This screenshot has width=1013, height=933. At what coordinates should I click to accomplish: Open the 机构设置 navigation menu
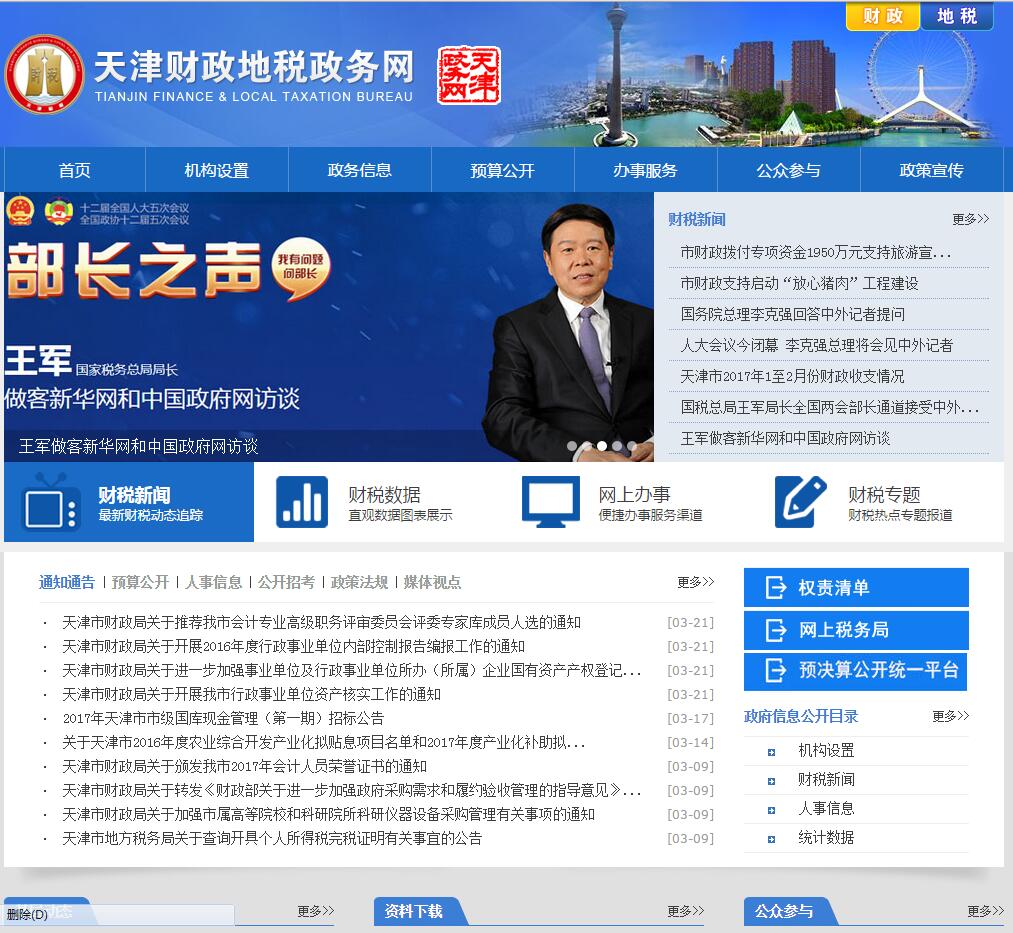pyautogui.click(x=217, y=170)
